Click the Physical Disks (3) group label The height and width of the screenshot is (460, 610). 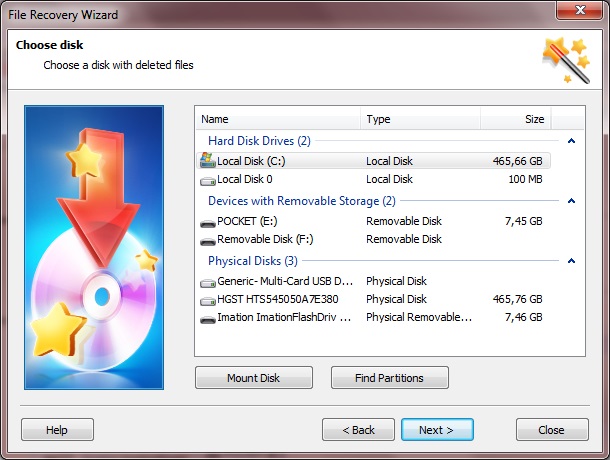253,261
